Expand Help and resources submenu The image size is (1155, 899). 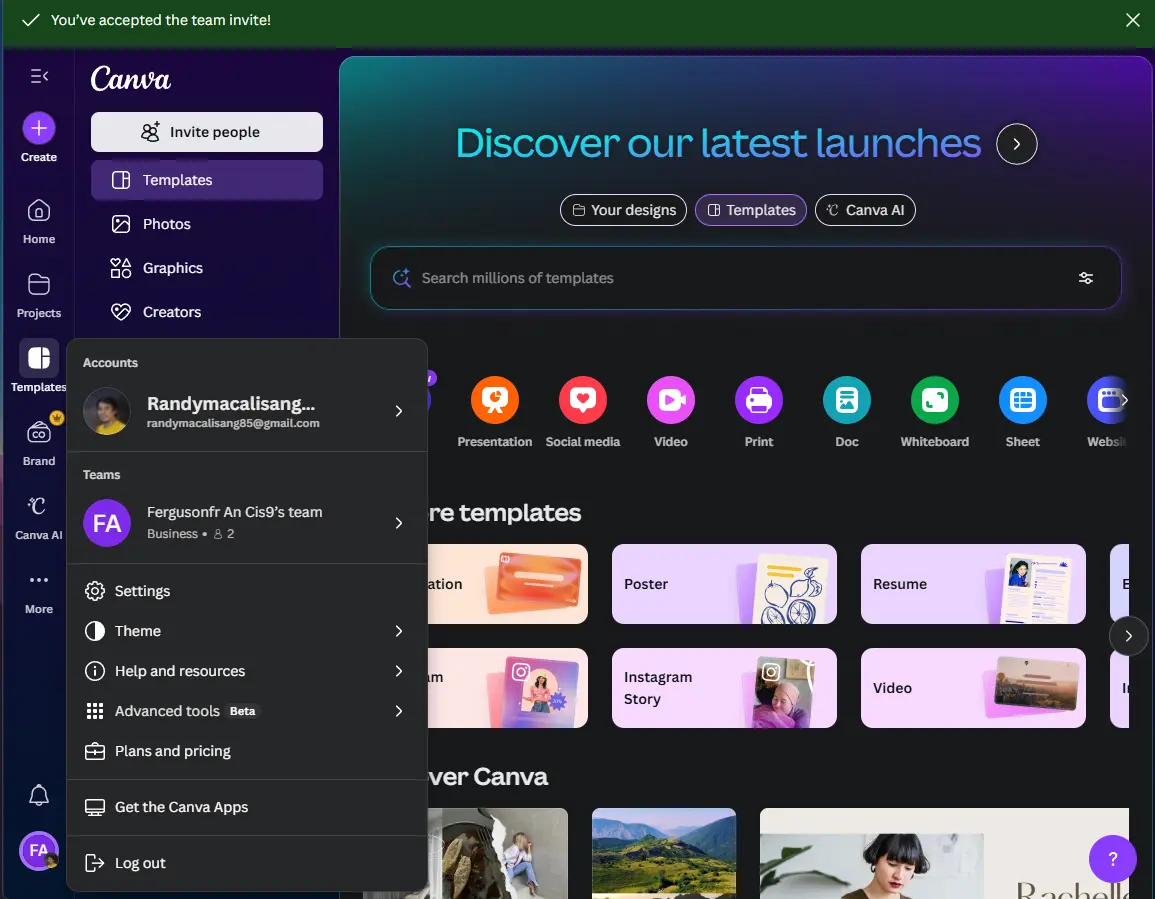(246, 671)
